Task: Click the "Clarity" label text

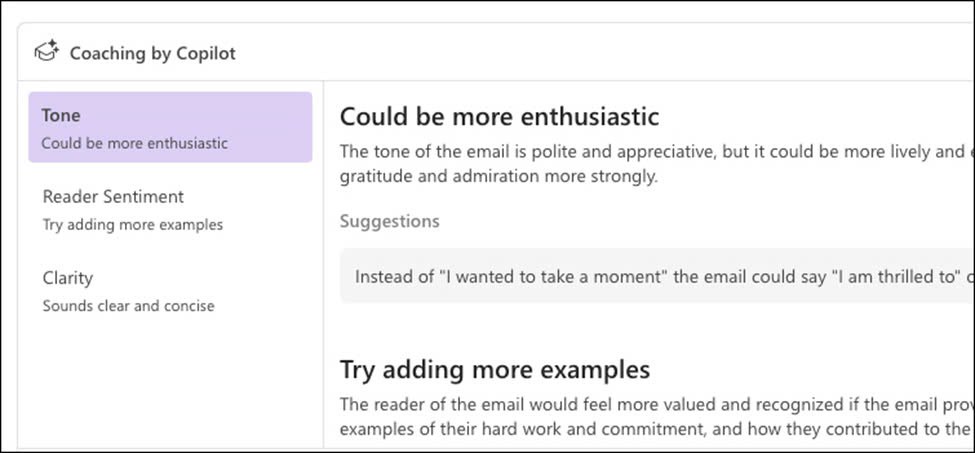Action: click(x=68, y=278)
